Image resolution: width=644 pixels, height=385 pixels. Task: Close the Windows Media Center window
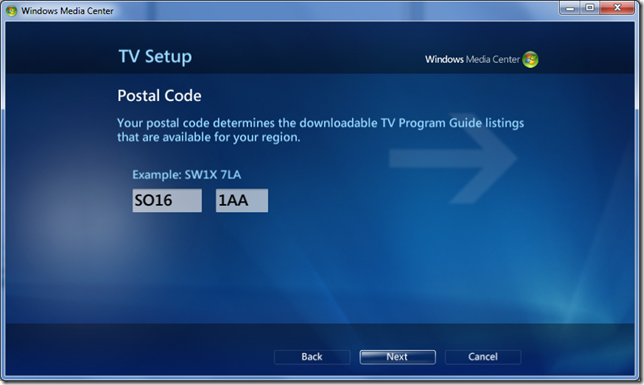[617, 8]
